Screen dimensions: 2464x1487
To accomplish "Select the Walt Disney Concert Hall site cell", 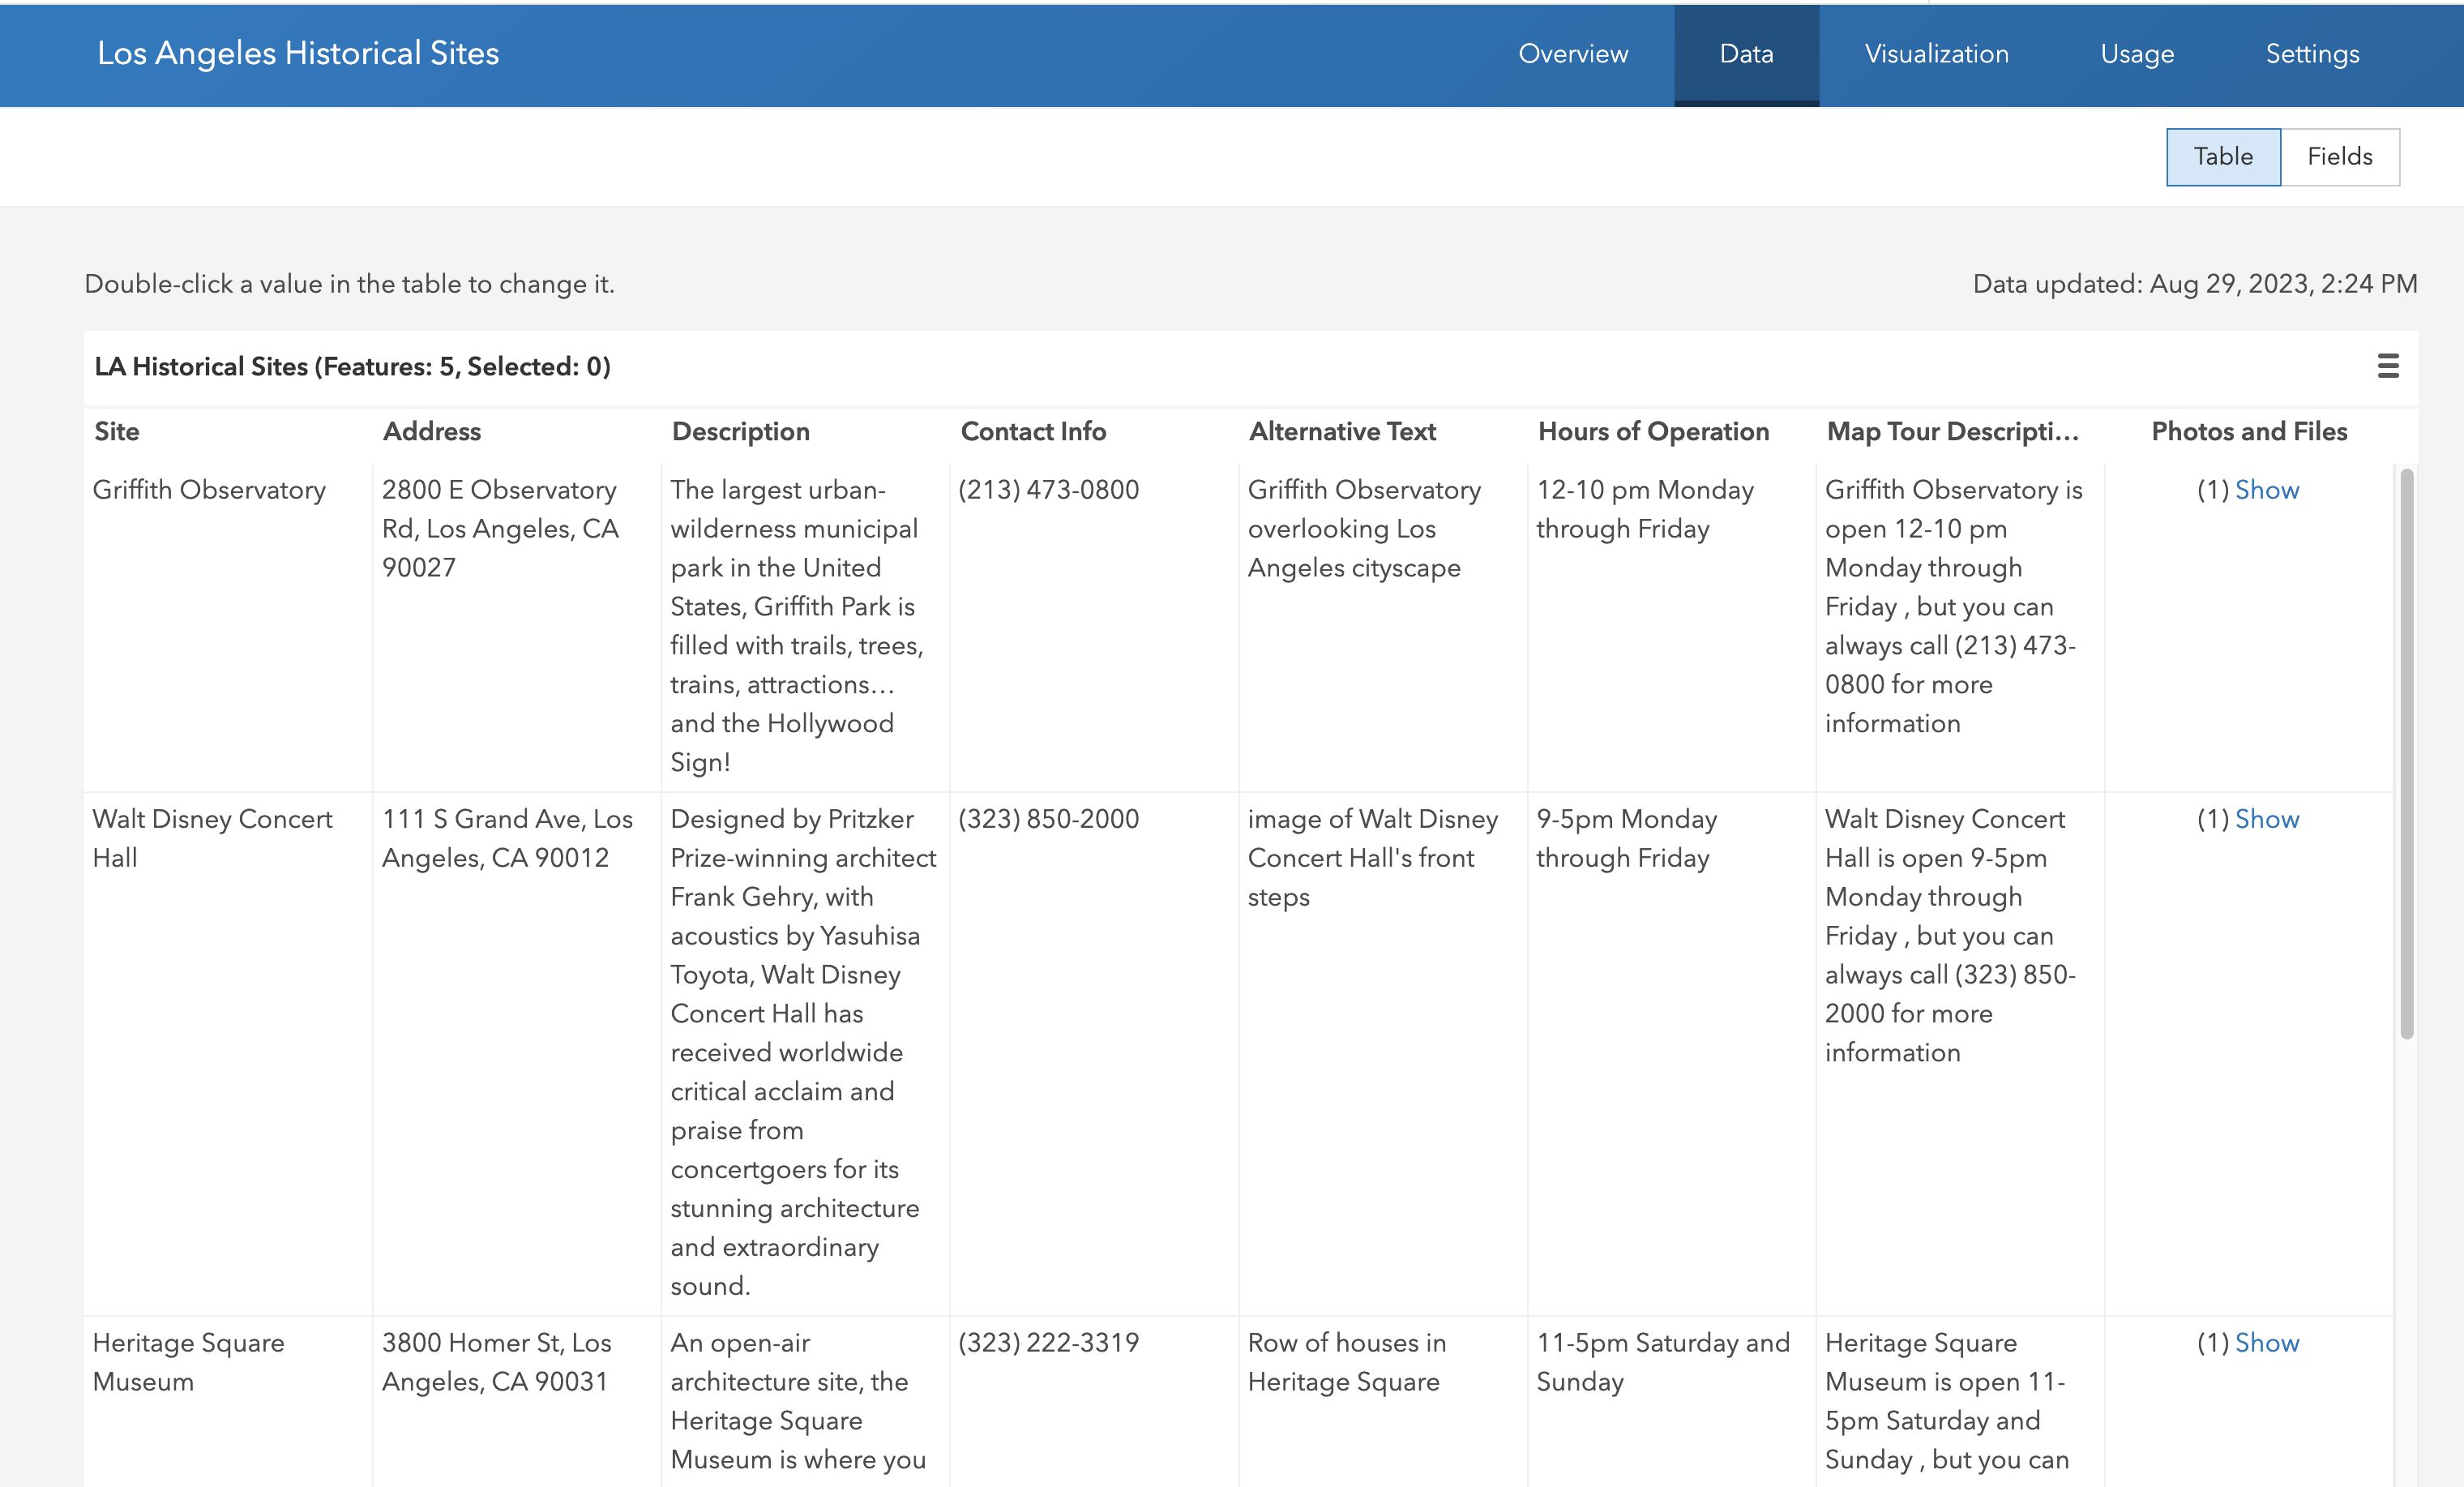I will (x=212, y=838).
